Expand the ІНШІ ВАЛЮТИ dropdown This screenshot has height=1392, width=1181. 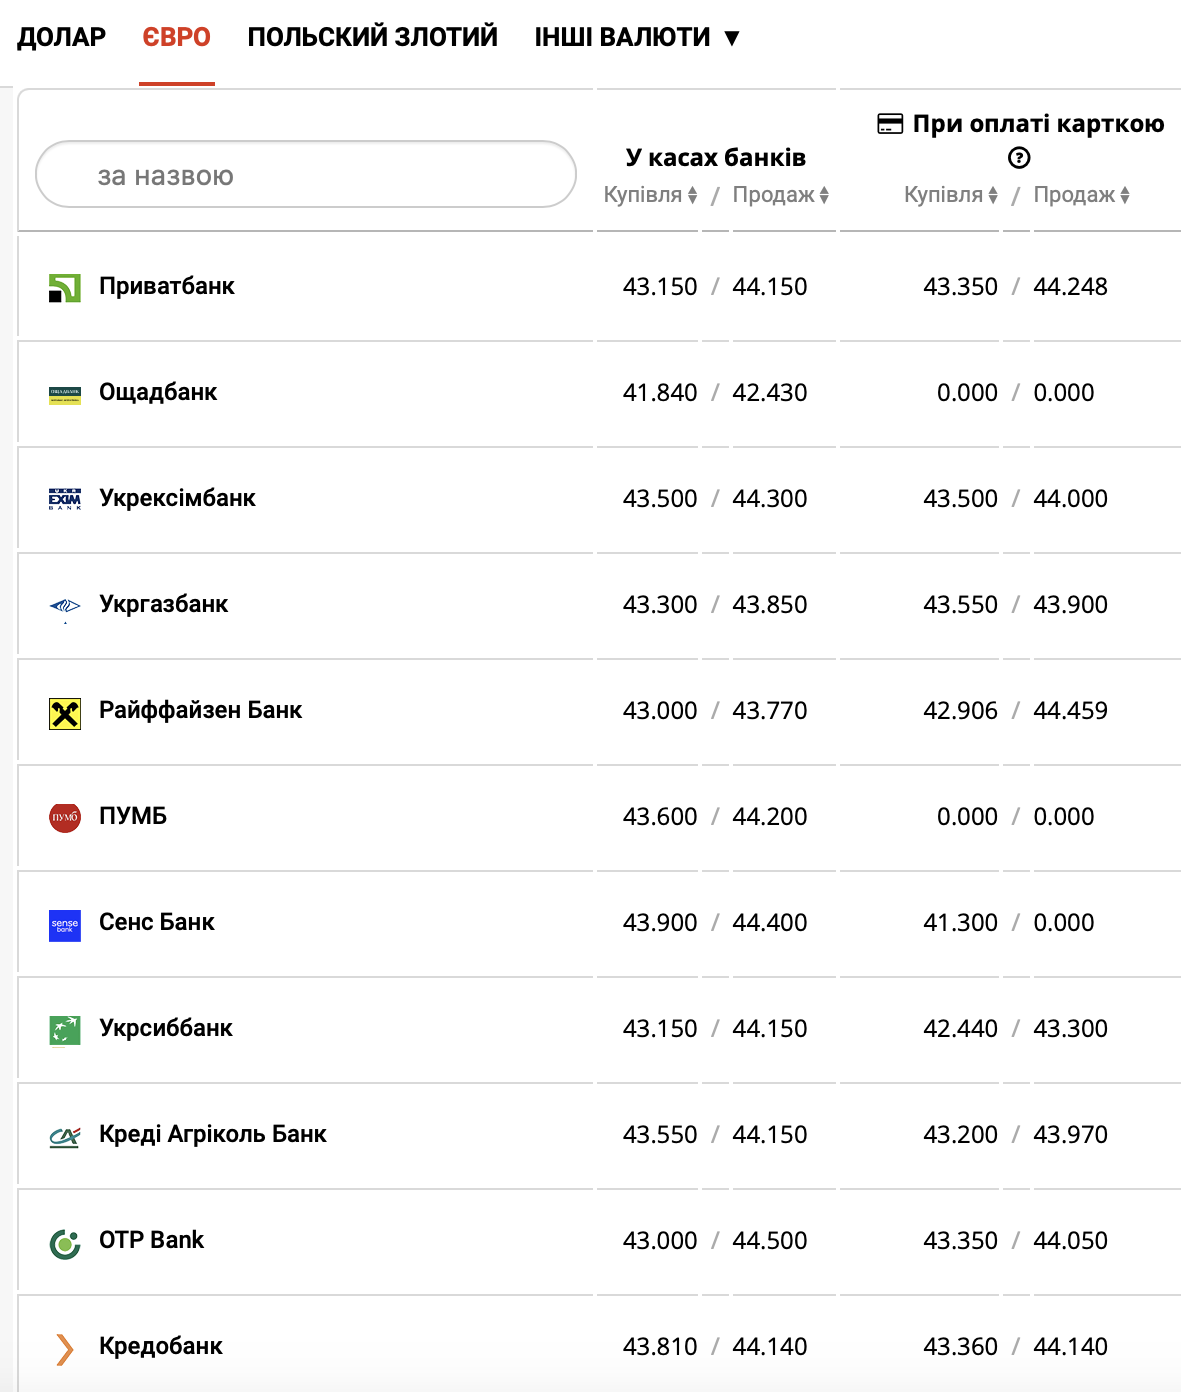[637, 37]
